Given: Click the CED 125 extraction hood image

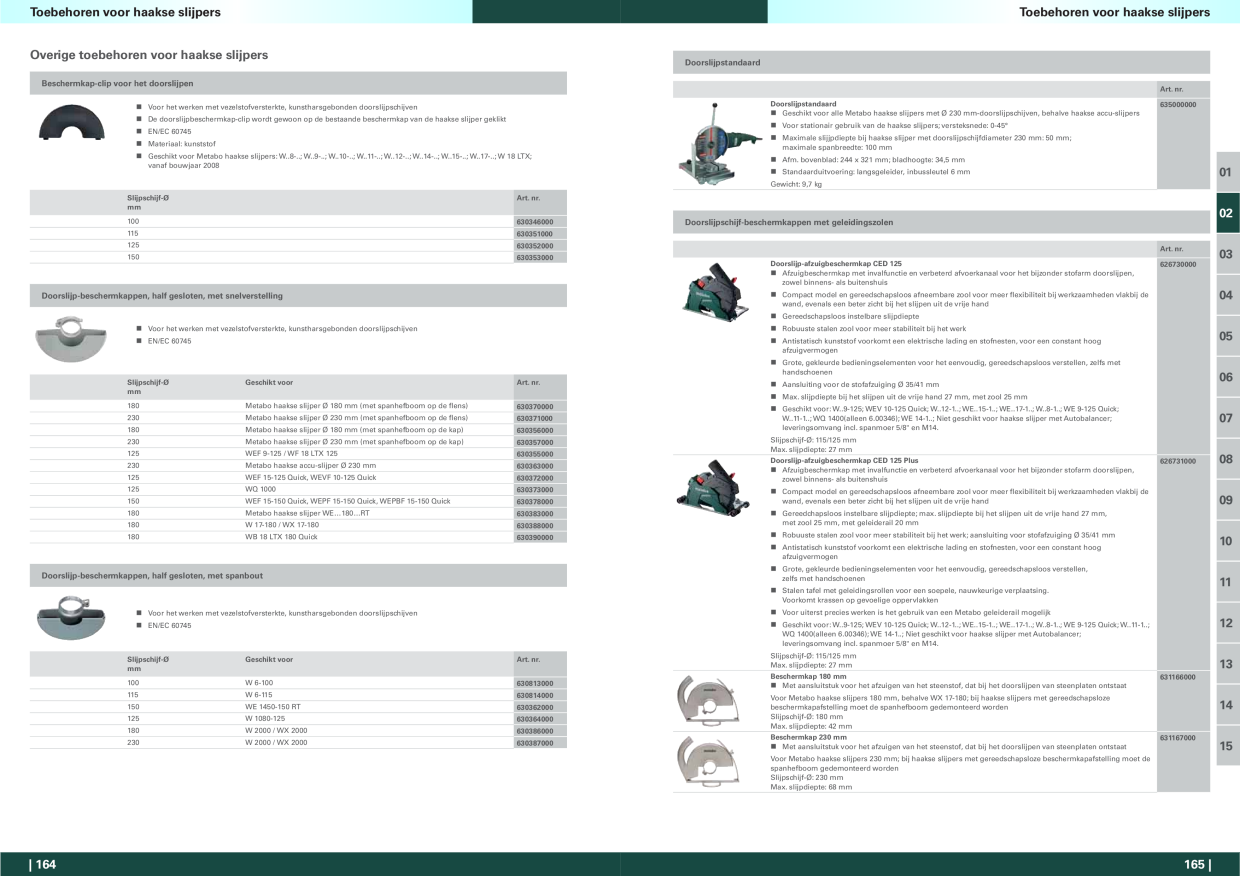Looking at the screenshot, I should (714, 292).
